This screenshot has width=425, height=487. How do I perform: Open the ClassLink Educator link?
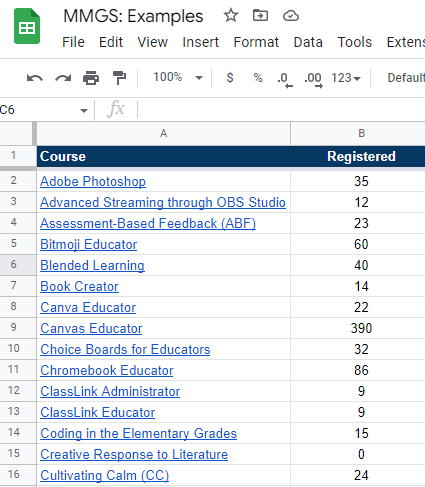click(97, 413)
